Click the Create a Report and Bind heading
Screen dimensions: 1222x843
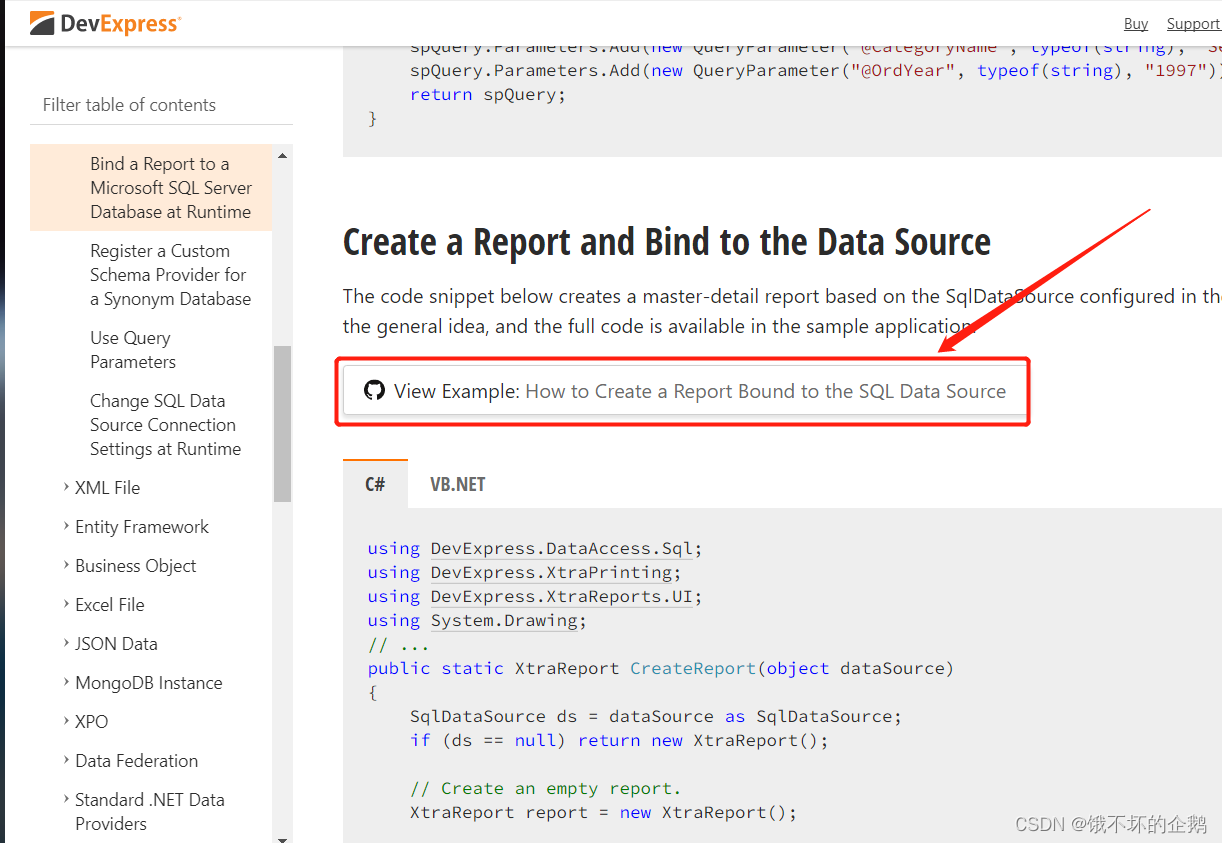[x=667, y=242]
